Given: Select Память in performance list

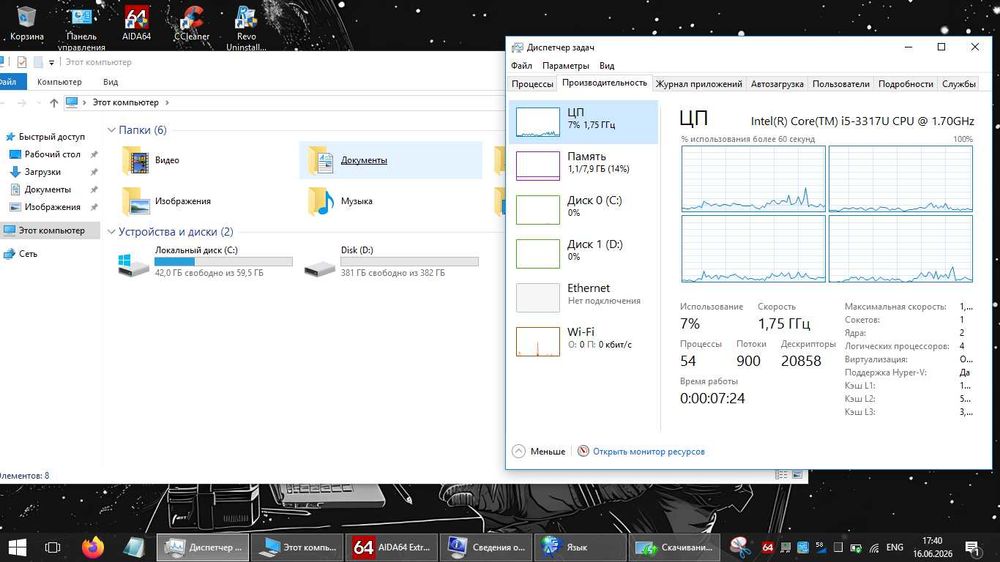Looking at the screenshot, I should 584,165.
